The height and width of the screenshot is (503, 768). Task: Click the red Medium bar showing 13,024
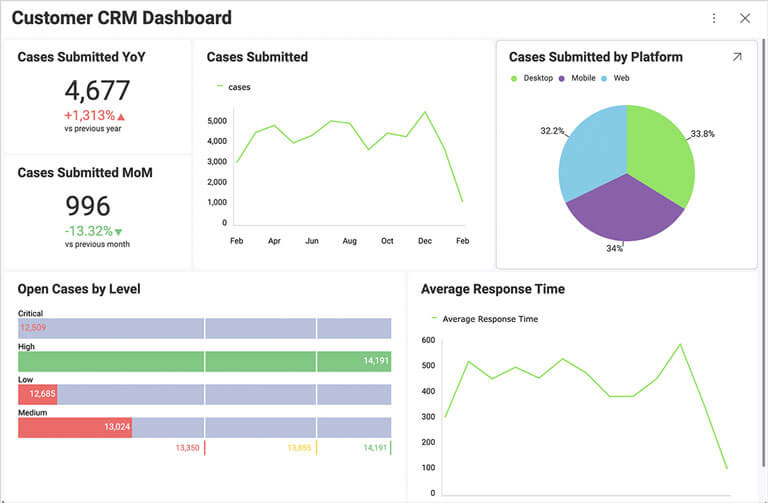[75, 427]
